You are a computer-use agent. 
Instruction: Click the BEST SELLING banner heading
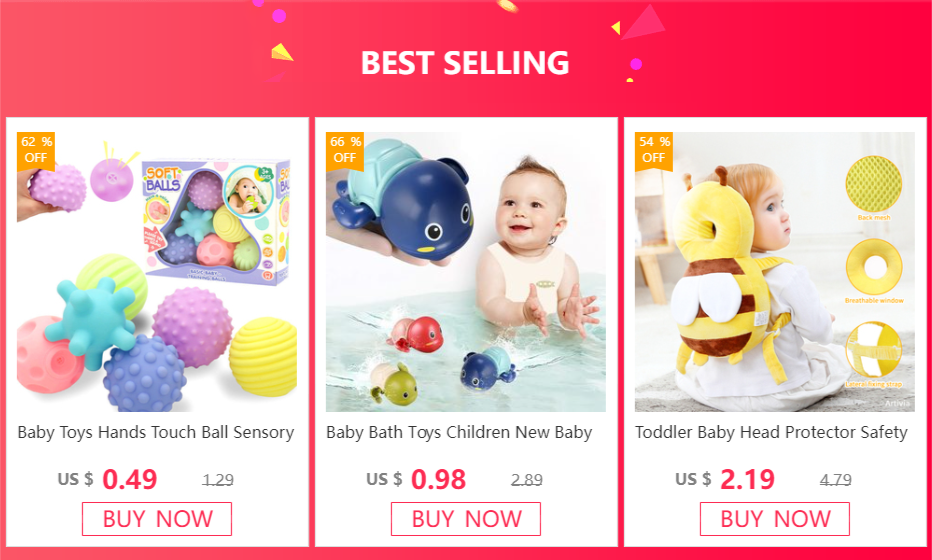pyautogui.click(x=465, y=62)
